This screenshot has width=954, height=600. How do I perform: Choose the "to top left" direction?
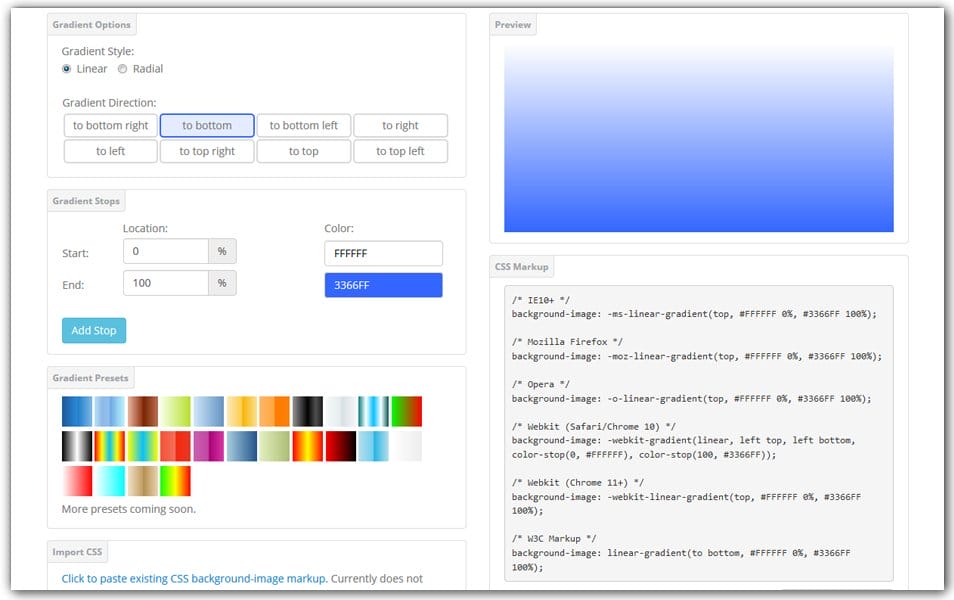(x=400, y=150)
